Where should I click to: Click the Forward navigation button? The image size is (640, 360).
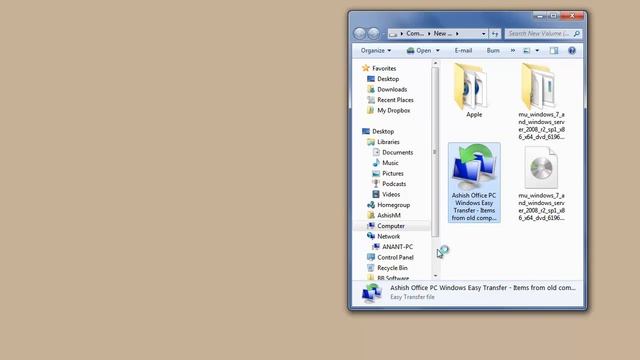click(x=373, y=33)
